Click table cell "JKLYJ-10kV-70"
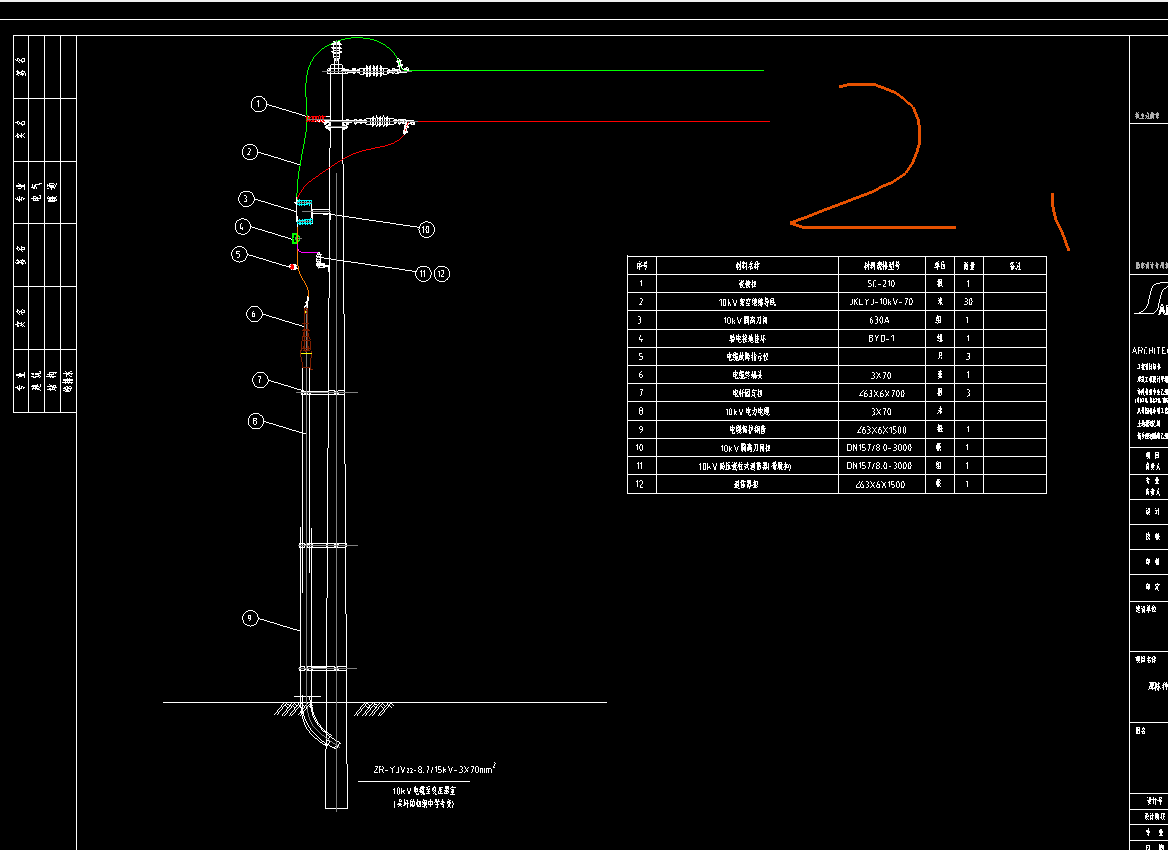This screenshot has height=850, width=1168. (880, 302)
